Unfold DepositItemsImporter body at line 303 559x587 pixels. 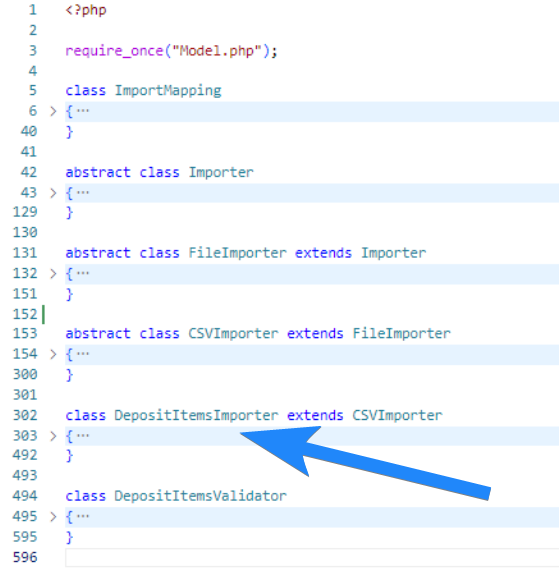point(53,436)
